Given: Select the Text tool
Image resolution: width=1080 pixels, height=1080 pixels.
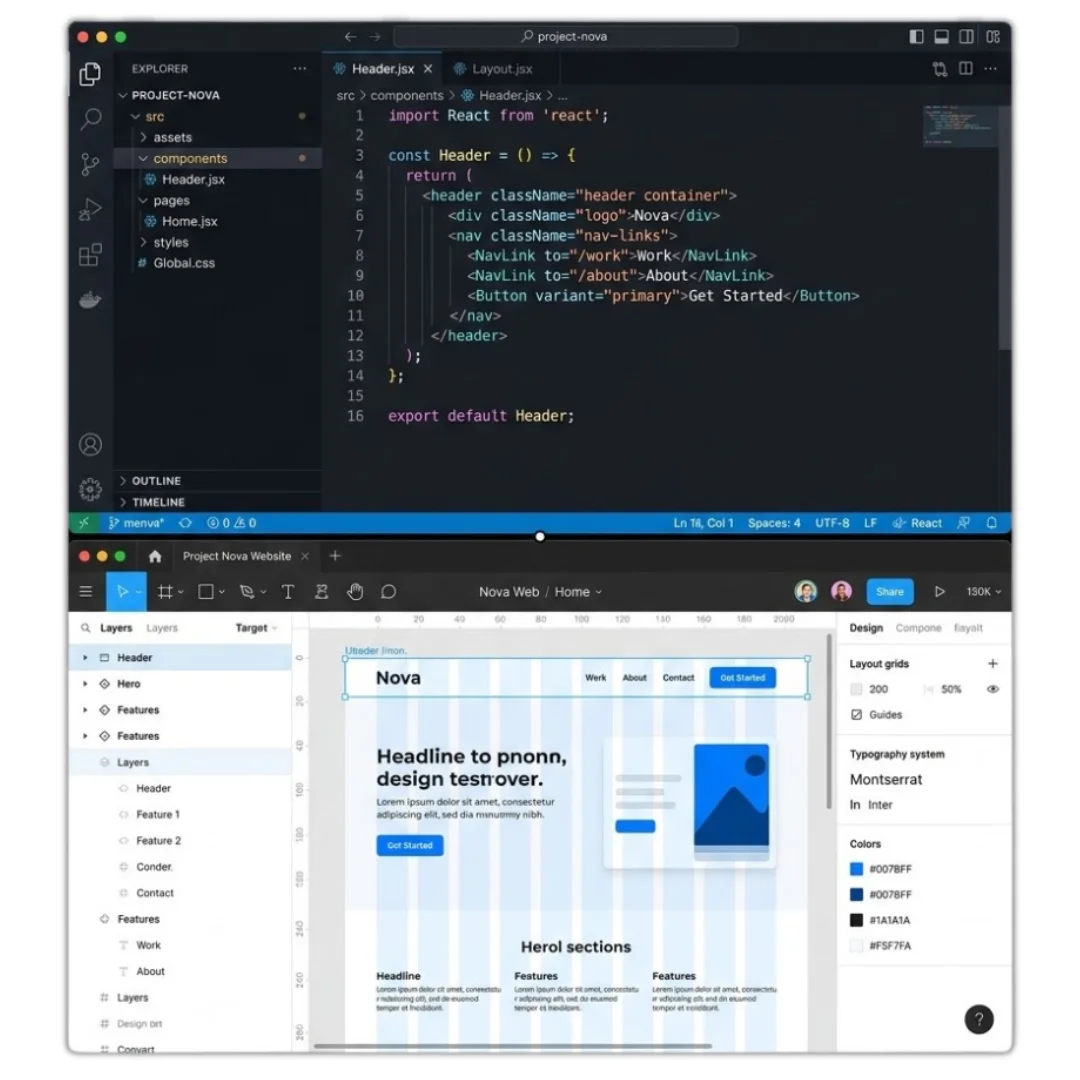Looking at the screenshot, I should click(x=288, y=592).
